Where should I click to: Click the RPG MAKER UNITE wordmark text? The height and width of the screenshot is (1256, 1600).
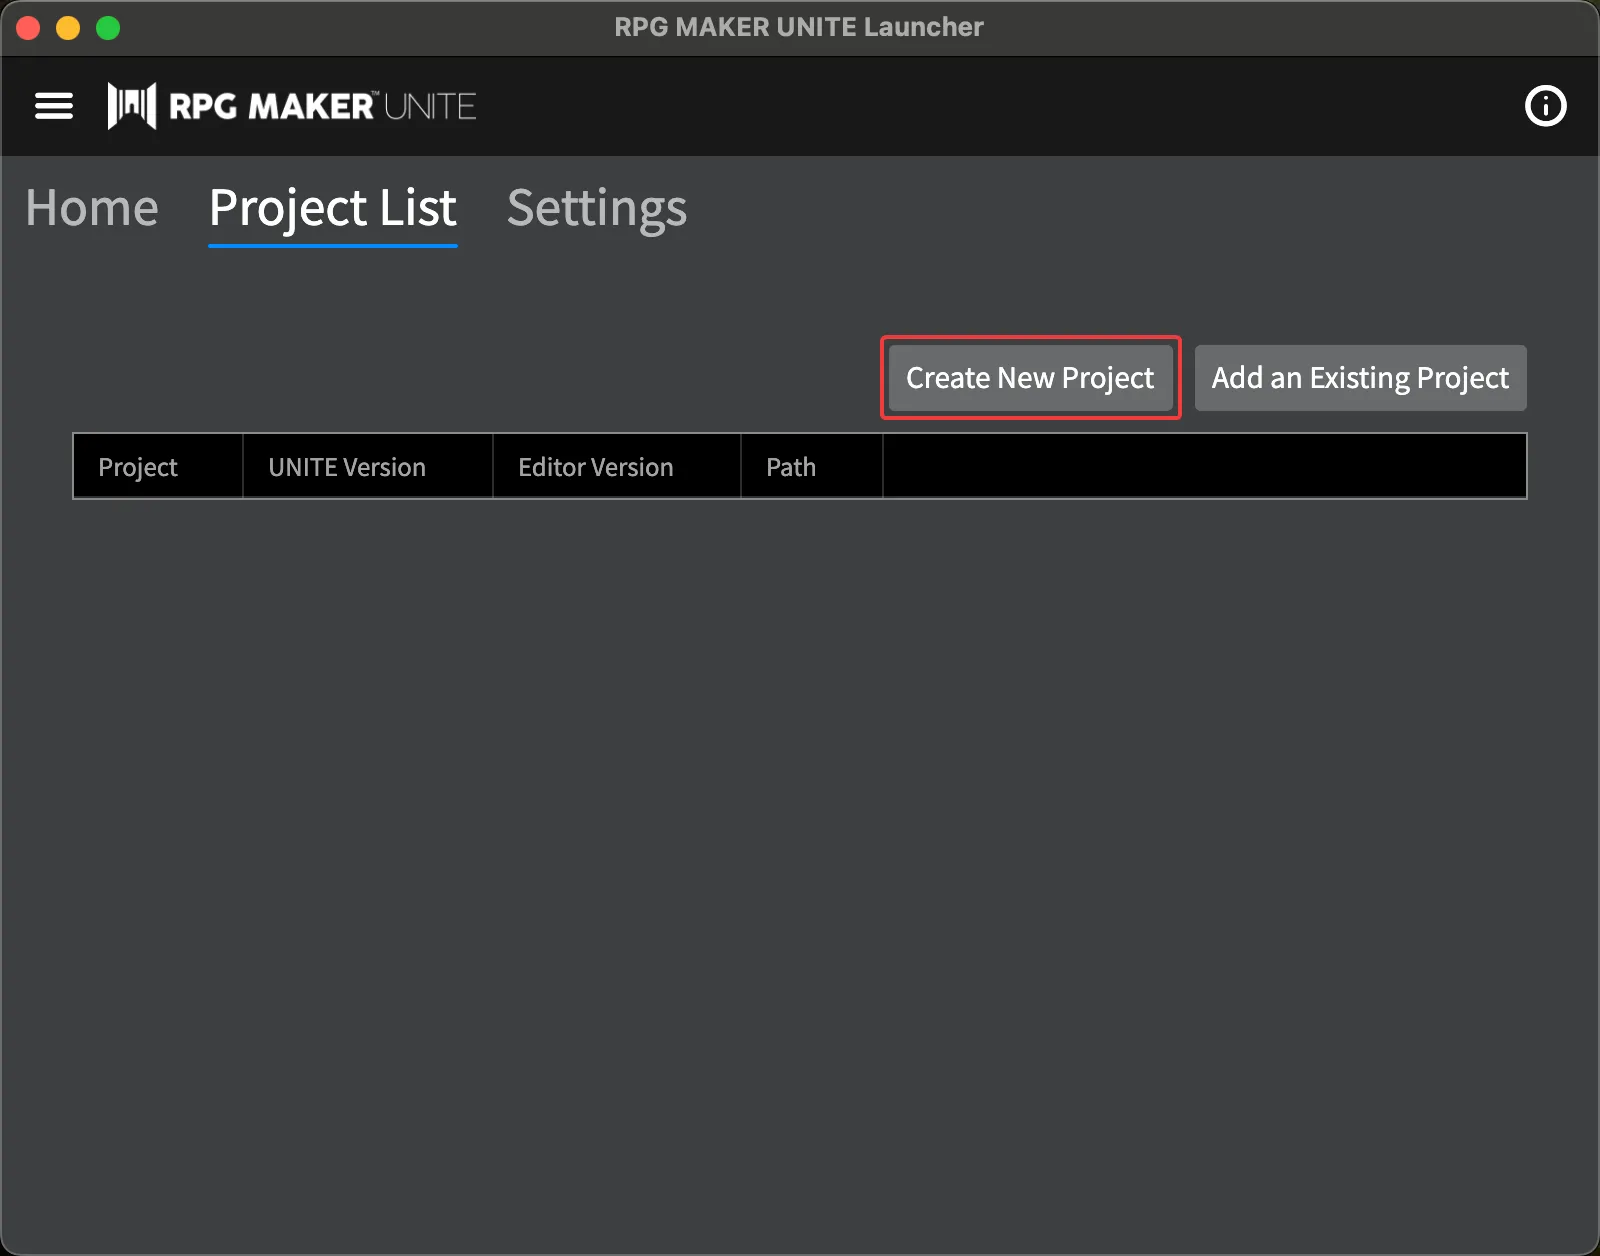322,106
